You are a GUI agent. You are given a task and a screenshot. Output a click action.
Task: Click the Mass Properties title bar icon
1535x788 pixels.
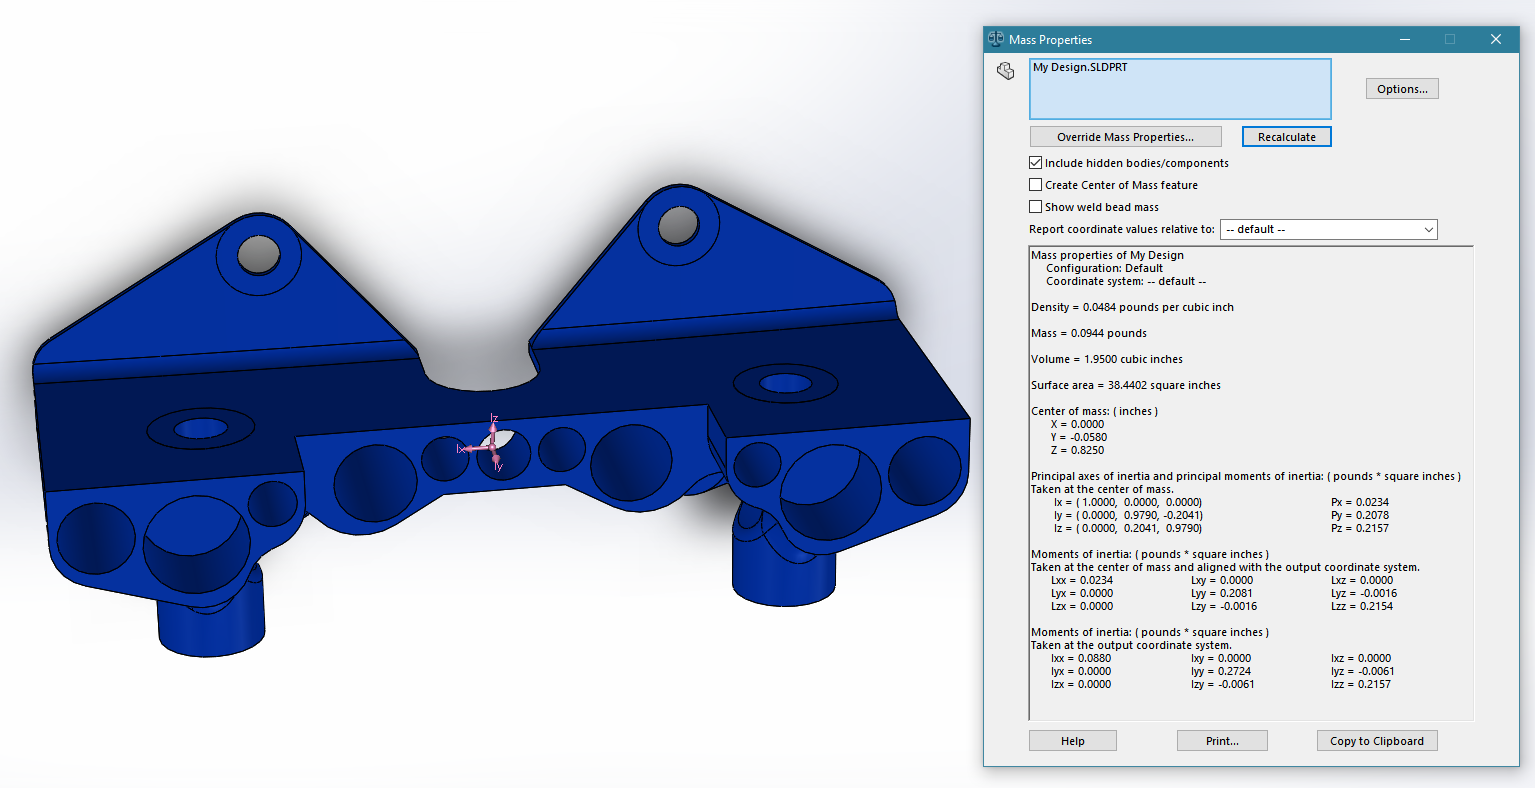tap(996, 39)
